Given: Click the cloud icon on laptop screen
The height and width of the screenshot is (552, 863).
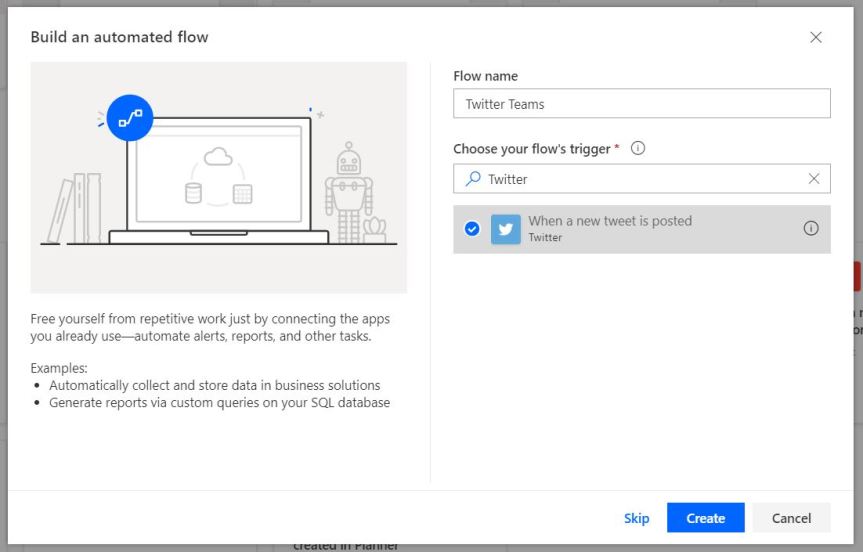Looking at the screenshot, I should (218, 157).
